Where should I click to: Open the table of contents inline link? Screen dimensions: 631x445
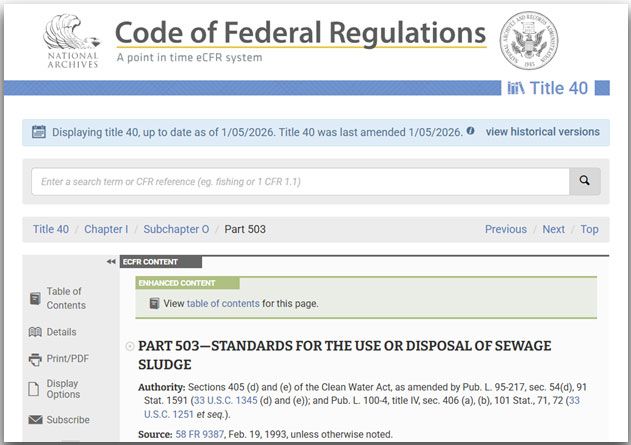(x=223, y=303)
